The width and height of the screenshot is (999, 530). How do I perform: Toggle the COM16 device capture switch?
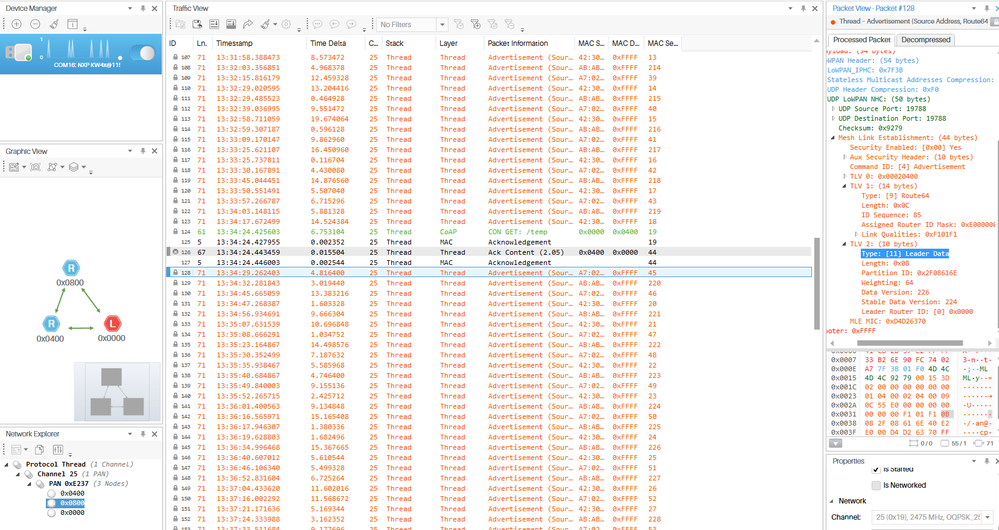(142, 53)
